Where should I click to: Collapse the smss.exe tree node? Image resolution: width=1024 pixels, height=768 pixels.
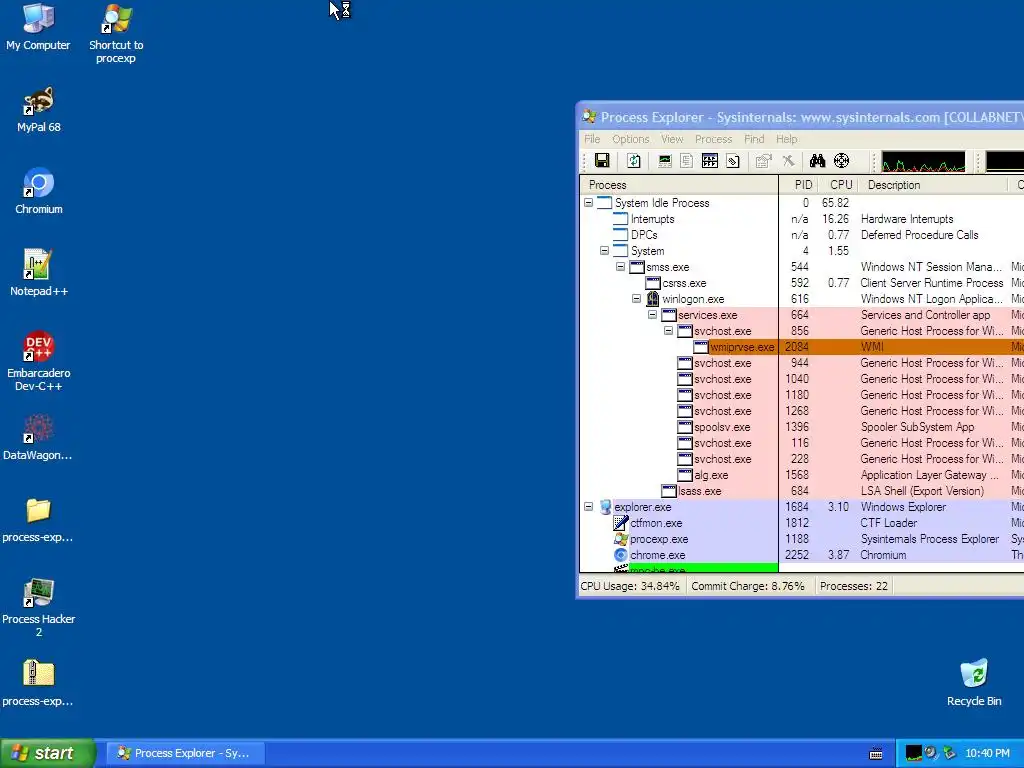pos(620,266)
